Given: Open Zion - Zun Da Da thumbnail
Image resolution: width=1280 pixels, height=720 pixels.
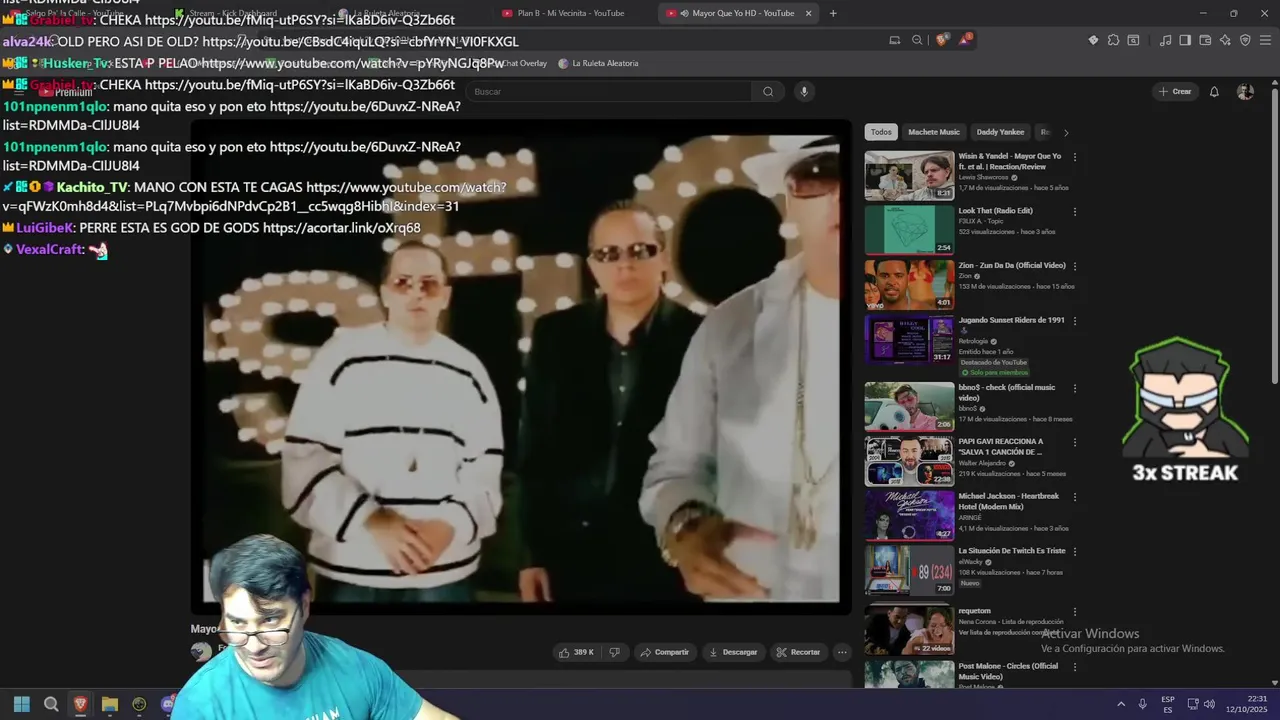Looking at the screenshot, I should click(x=909, y=285).
